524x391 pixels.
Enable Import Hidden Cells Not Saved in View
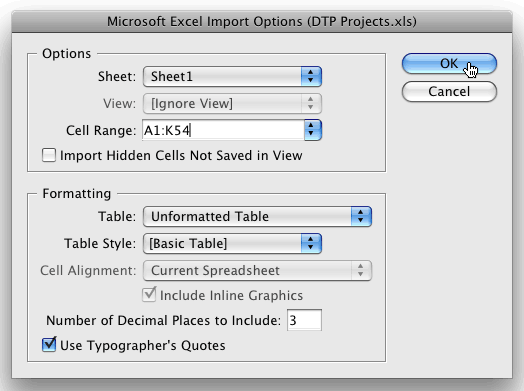coord(49,155)
